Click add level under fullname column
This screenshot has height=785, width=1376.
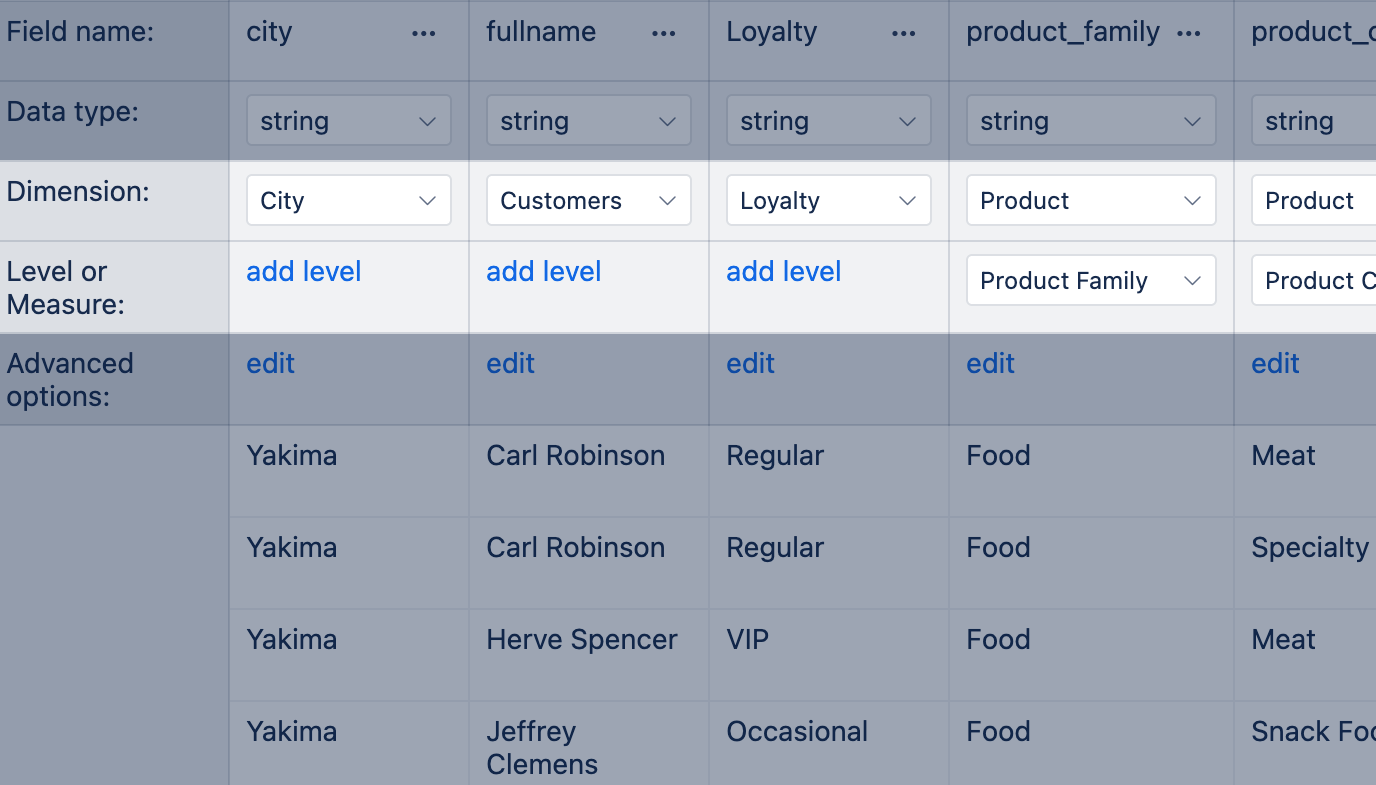click(544, 272)
